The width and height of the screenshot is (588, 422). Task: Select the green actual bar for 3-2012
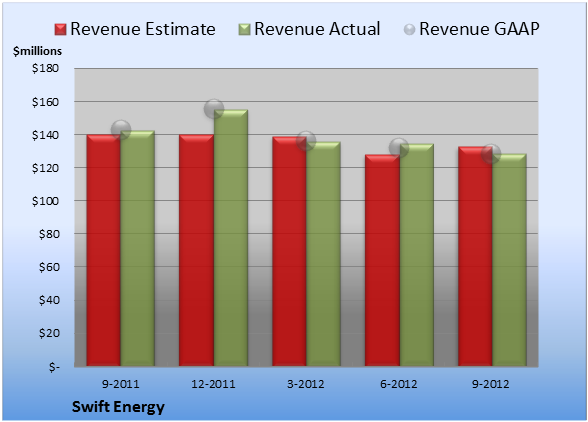(323, 254)
